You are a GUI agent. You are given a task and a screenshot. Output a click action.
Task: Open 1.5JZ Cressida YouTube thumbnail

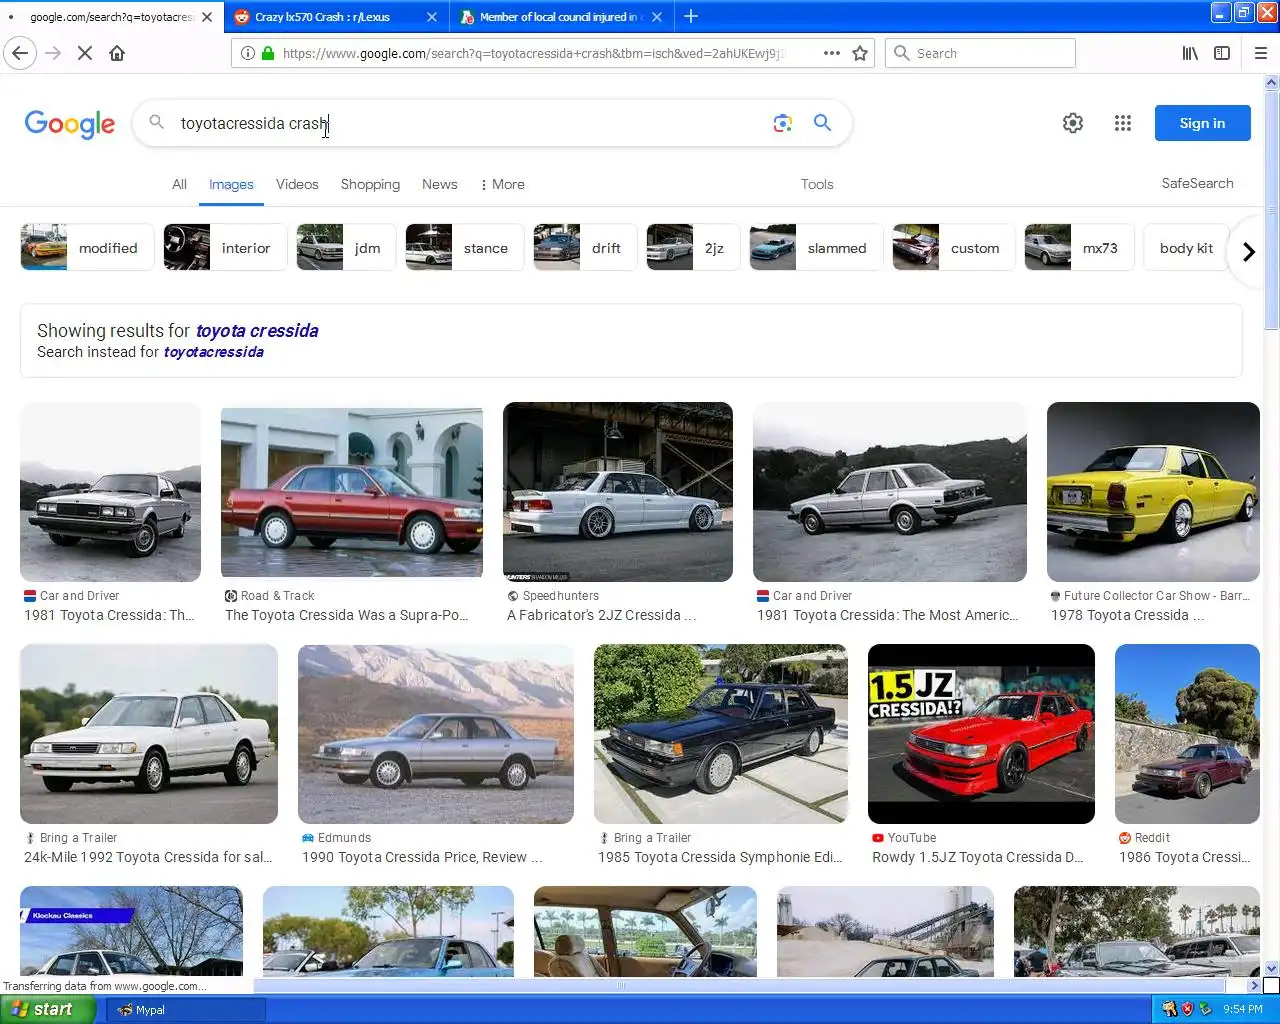click(x=981, y=734)
